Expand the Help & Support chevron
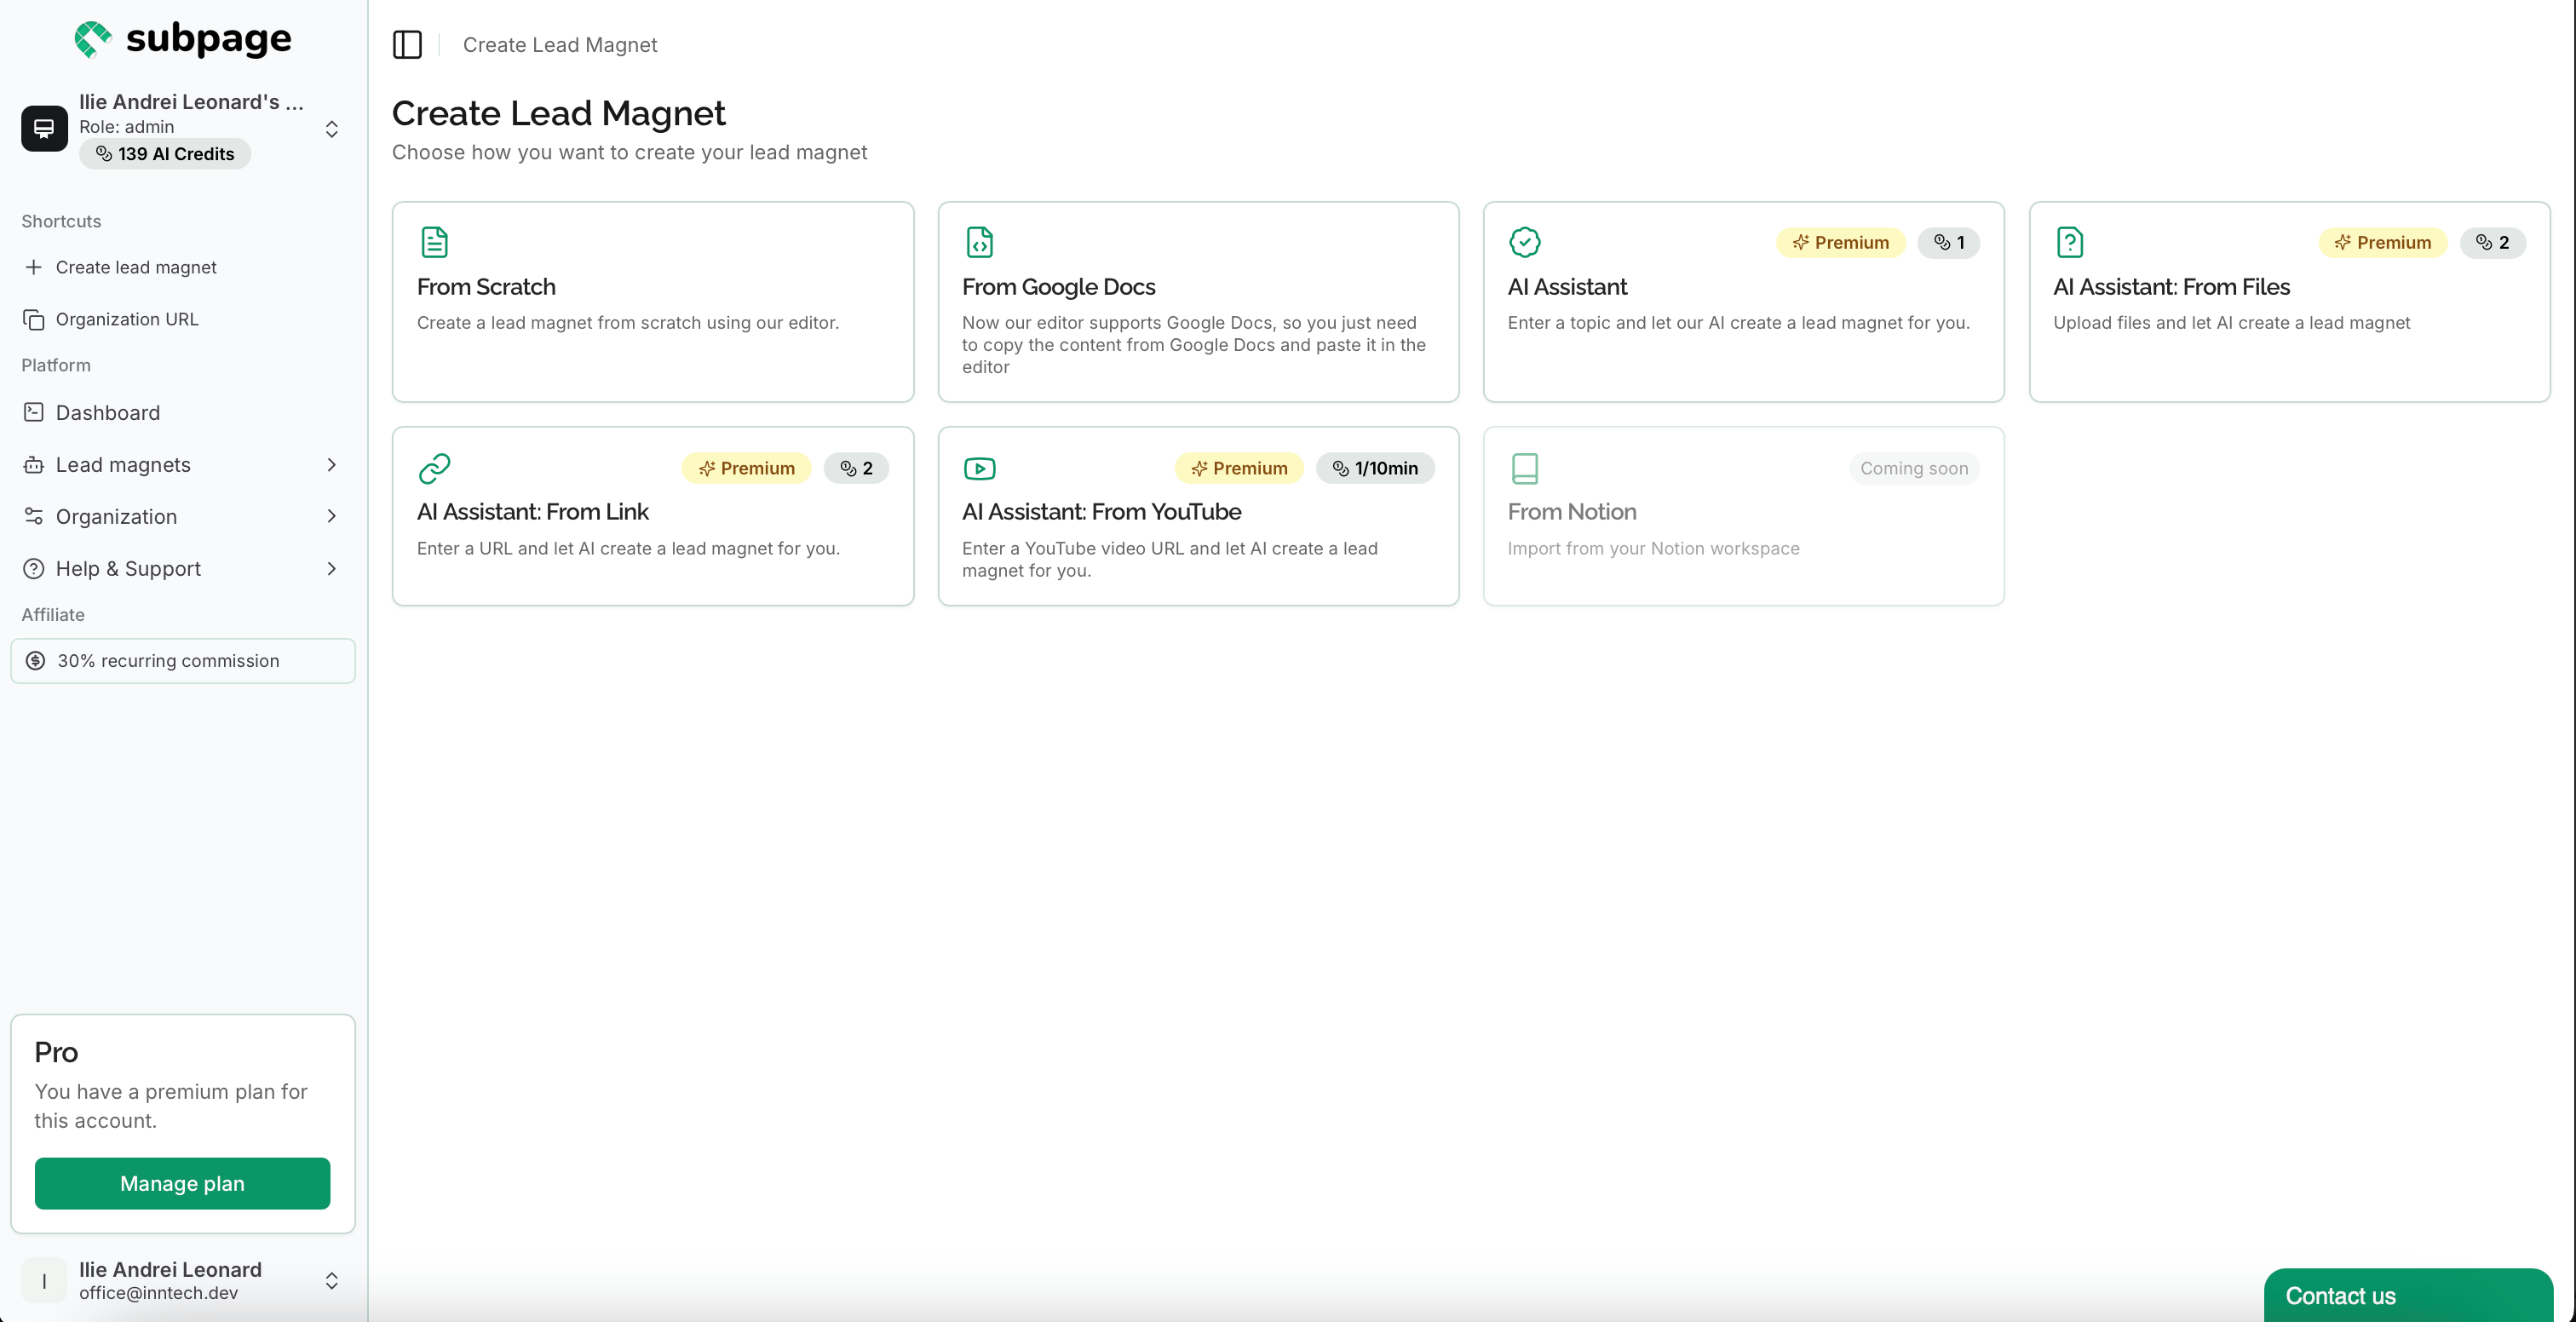The height and width of the screenshot is (1322, 2576). click(x=332, y=569)
